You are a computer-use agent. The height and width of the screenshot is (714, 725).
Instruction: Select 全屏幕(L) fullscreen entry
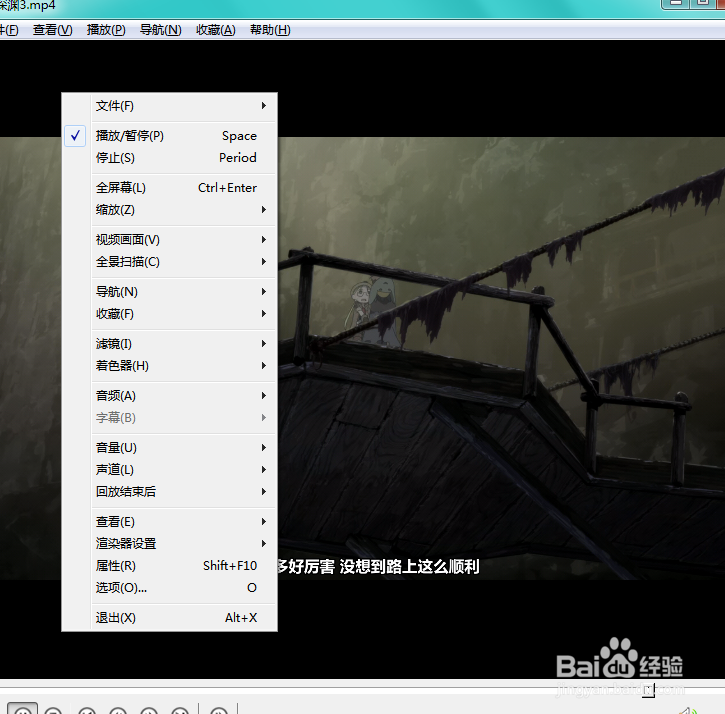pyautogui.click(x=169, y=188)
